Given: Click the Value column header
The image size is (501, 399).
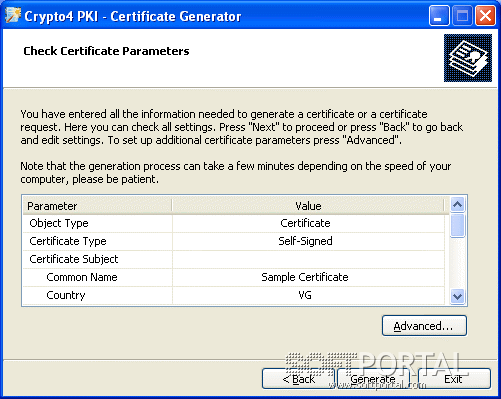Looking at the screenshot, I should [x=308, y=206].
